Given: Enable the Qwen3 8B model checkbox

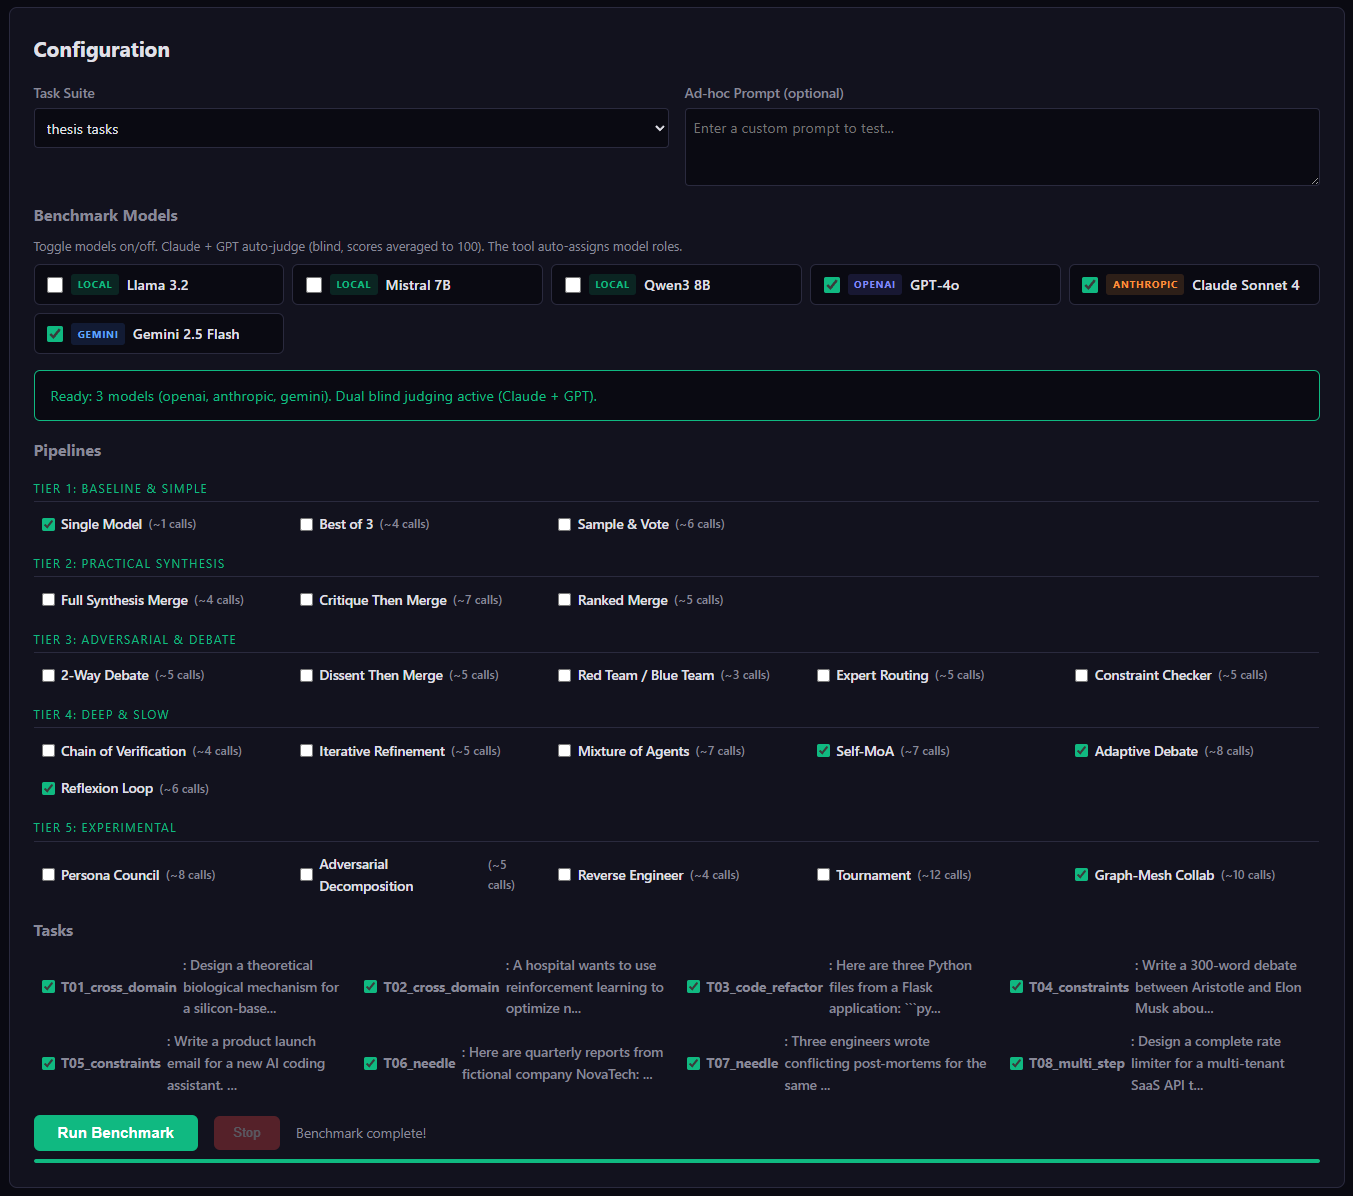Looking at the screenshot, I should pyautogui.click(x=573, y=285).
